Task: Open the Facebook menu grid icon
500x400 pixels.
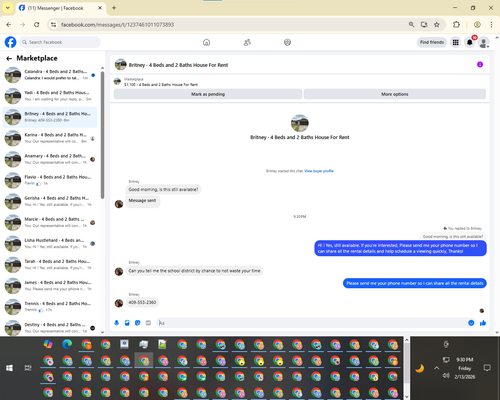Action: click(455, 42)
